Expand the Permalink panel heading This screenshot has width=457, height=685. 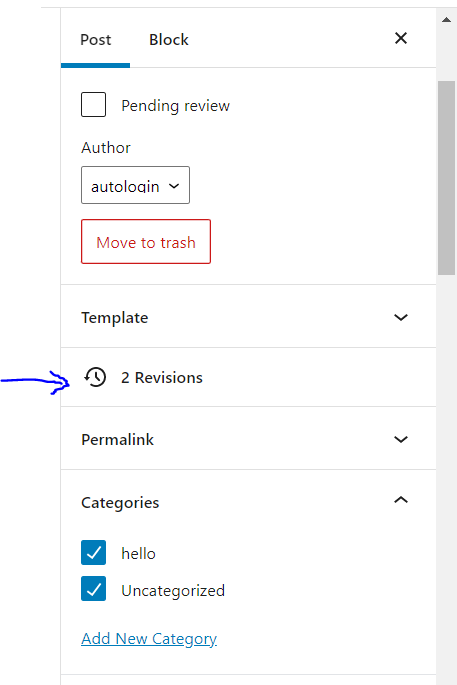248,439
